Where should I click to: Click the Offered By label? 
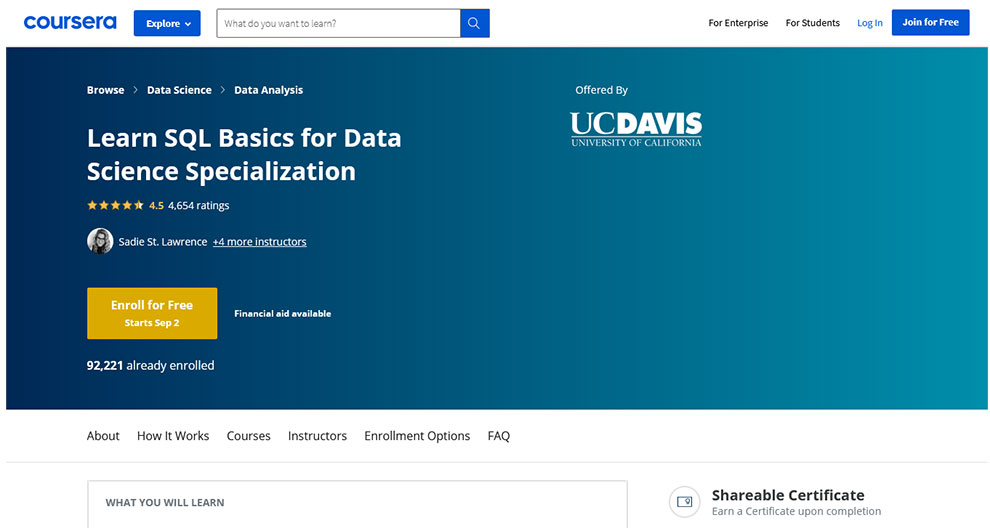[x=601, y=90]
